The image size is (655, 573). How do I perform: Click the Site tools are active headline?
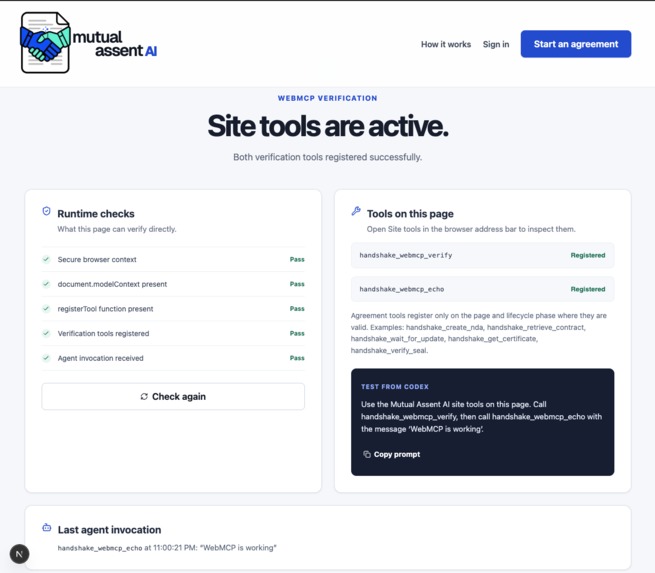click(x=328, y=126)
